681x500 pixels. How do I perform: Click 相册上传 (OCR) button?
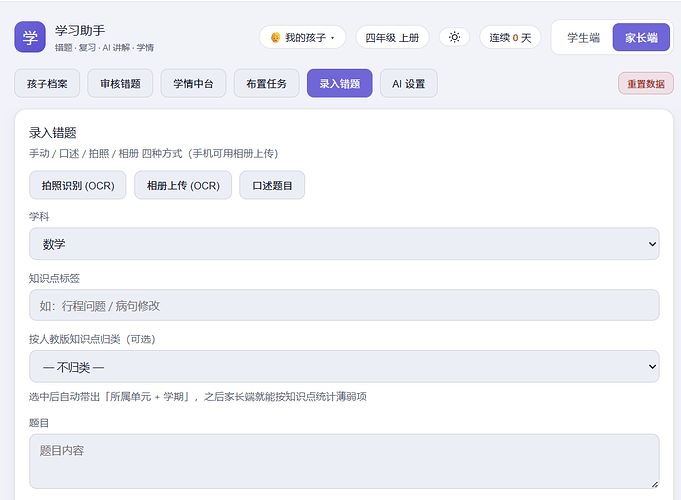coord(183,185)
